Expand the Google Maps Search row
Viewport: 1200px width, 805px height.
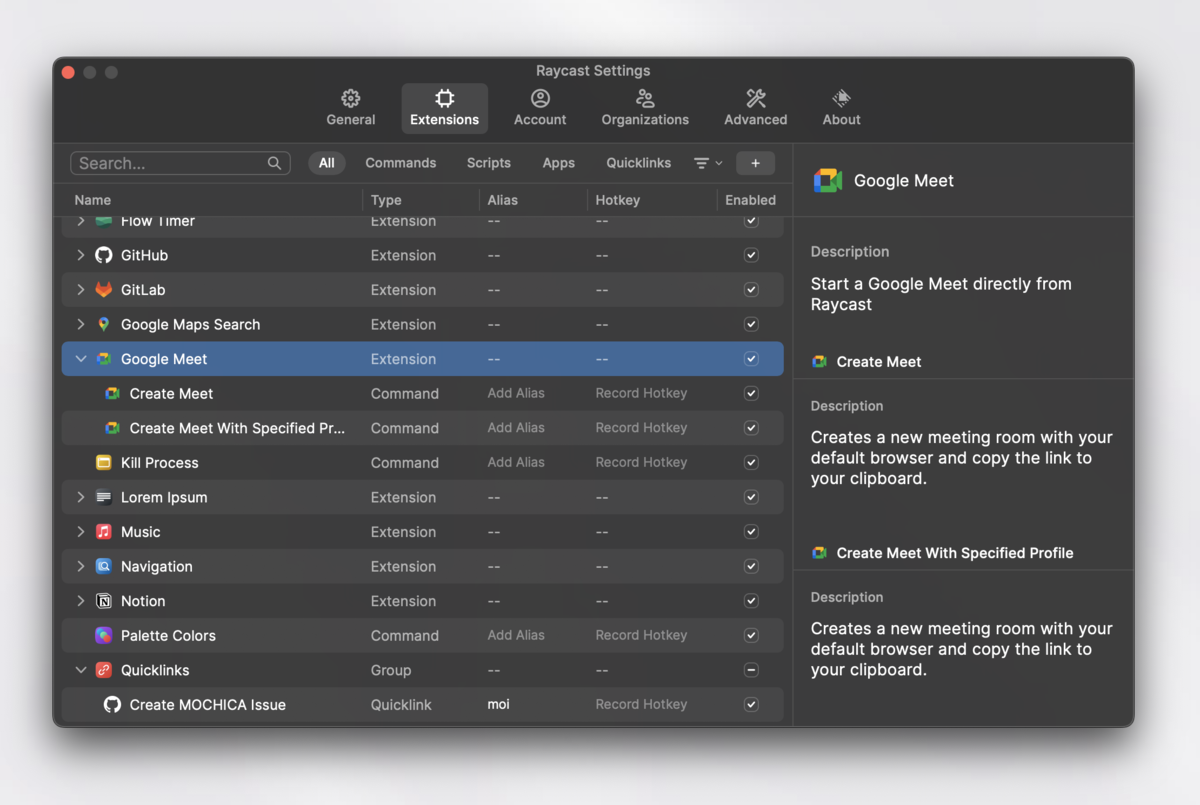pyautogui.click(x=81, y=324)
